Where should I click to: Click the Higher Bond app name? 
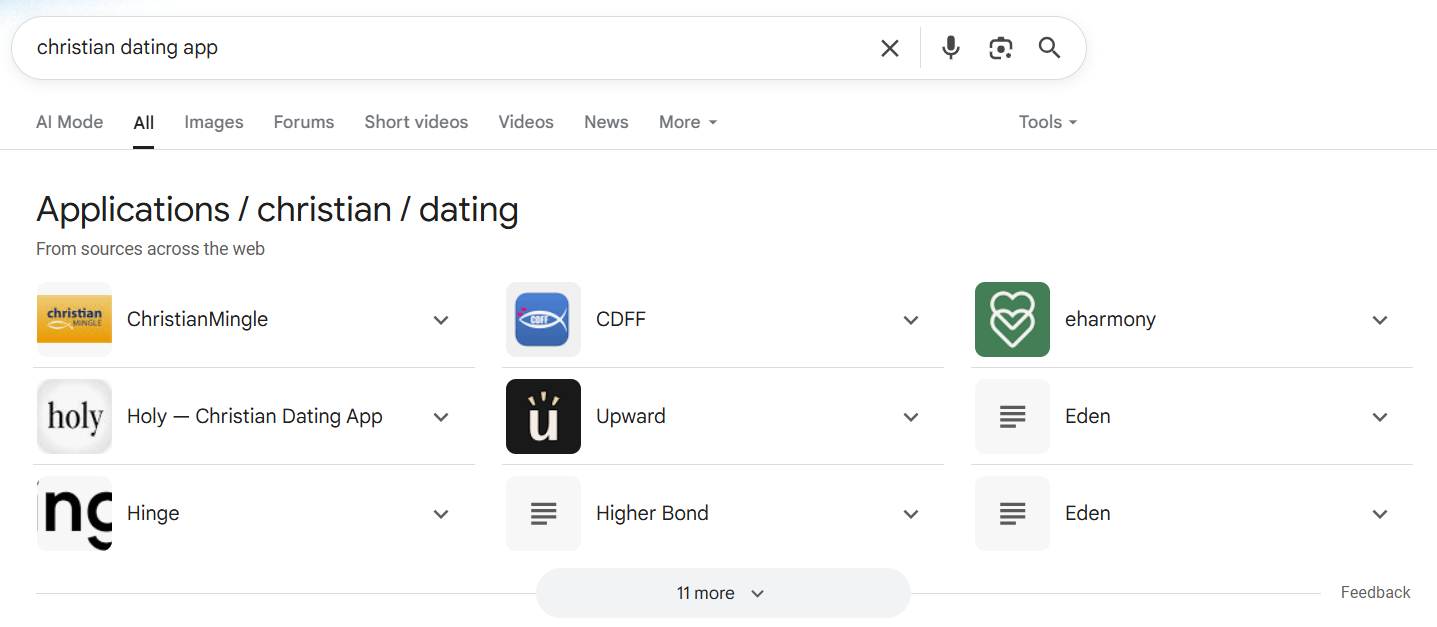[x=652, y=514]
